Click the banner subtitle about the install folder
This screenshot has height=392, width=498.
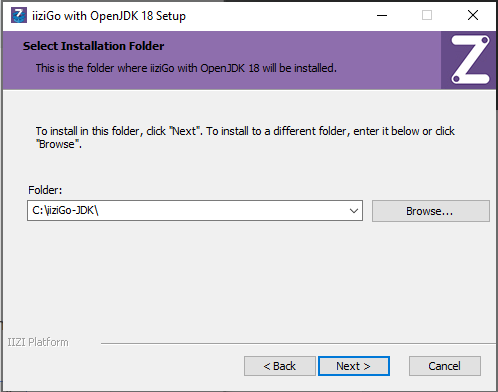(x=186, y=68)
